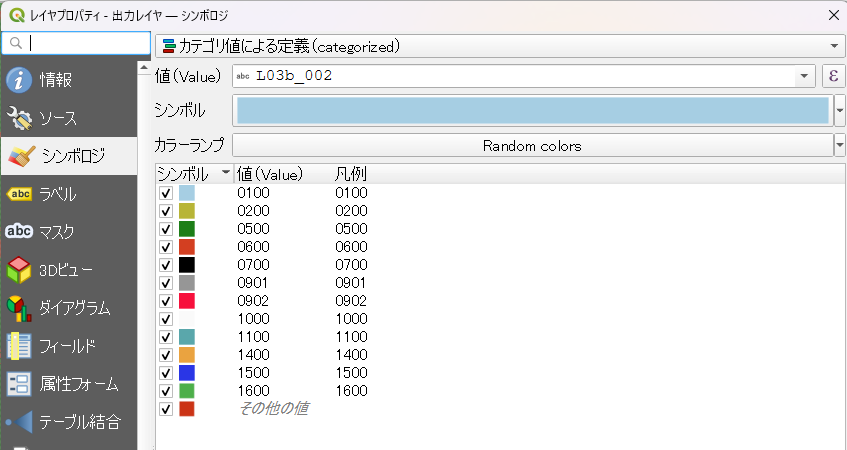Open the マスク abc icon
The width and height of the screenshot is (847, 450).
[x=19, y=231]
